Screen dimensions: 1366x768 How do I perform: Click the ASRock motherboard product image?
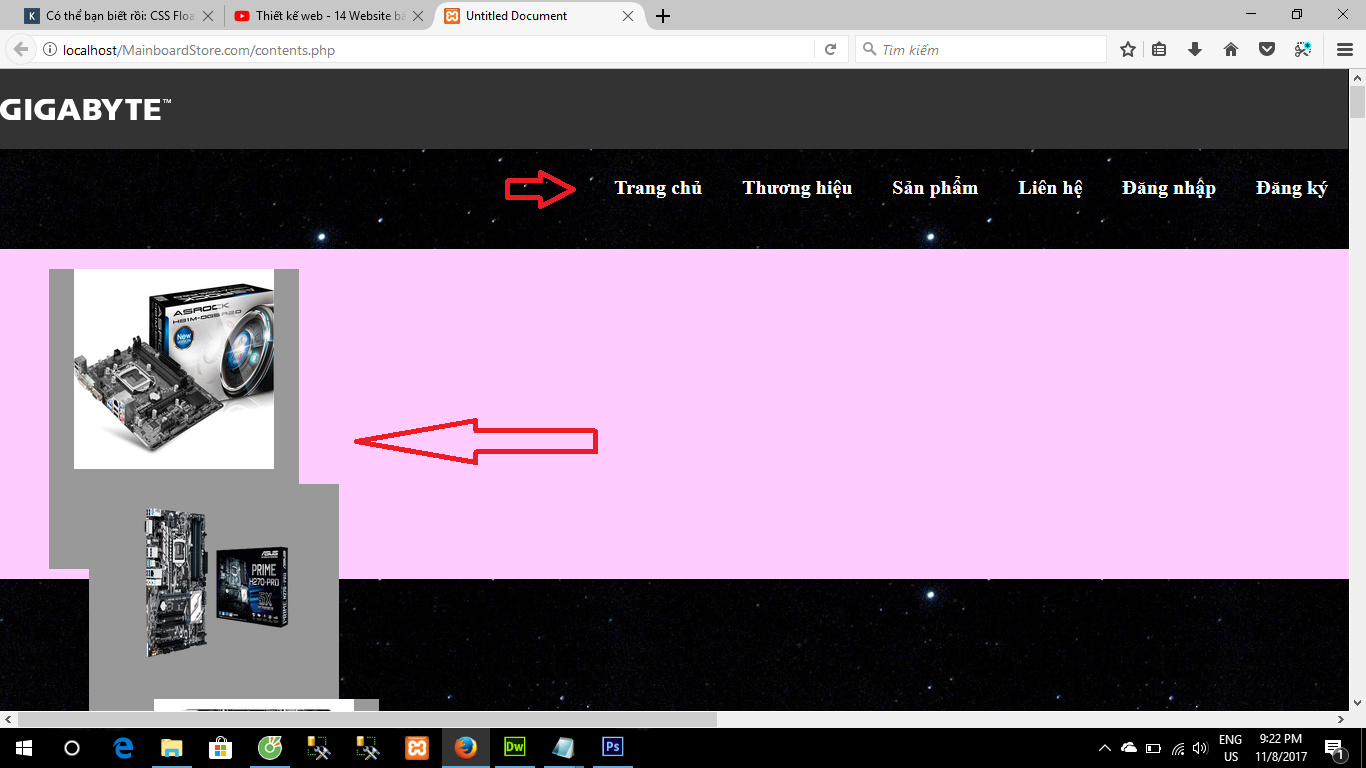click(x=174, y=368)
